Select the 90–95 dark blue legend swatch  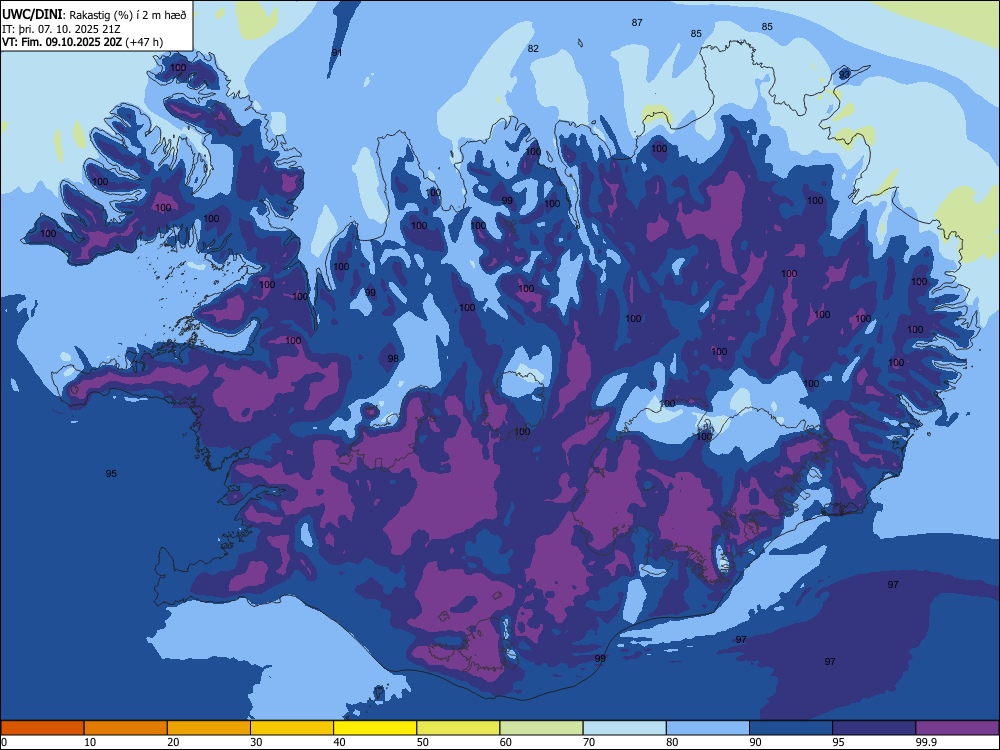pos(791,728)
